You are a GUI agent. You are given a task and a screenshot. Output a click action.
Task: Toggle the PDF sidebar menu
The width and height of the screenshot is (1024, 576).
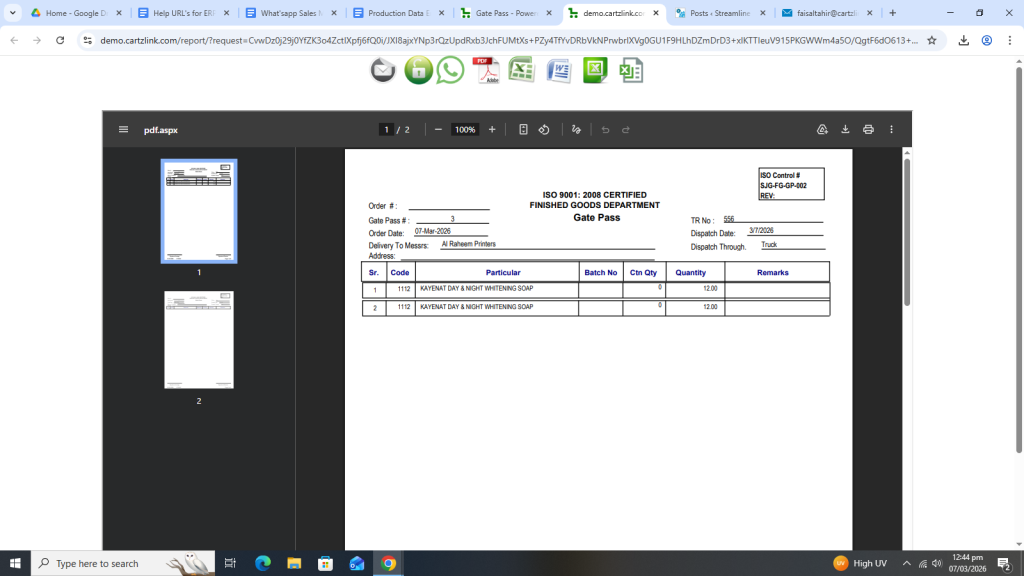point(123,130)
